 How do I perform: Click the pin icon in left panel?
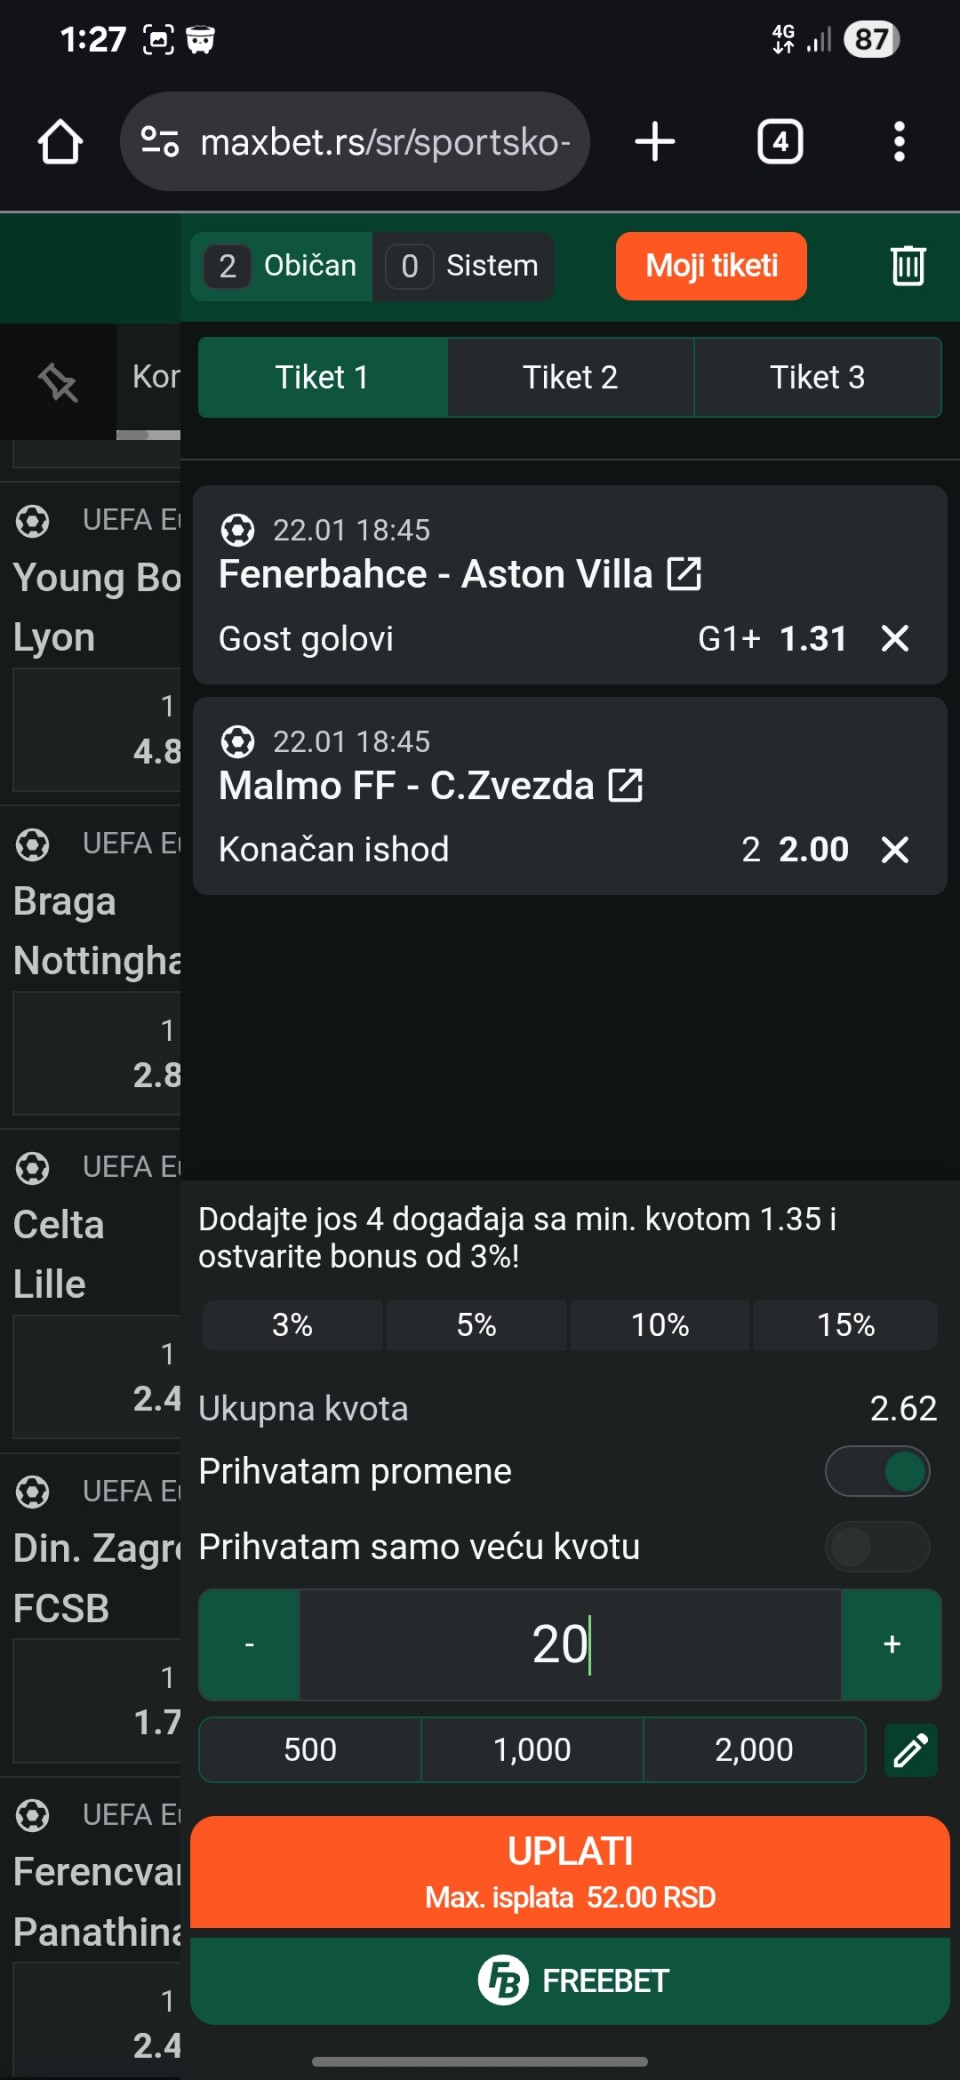pos(58,382)
